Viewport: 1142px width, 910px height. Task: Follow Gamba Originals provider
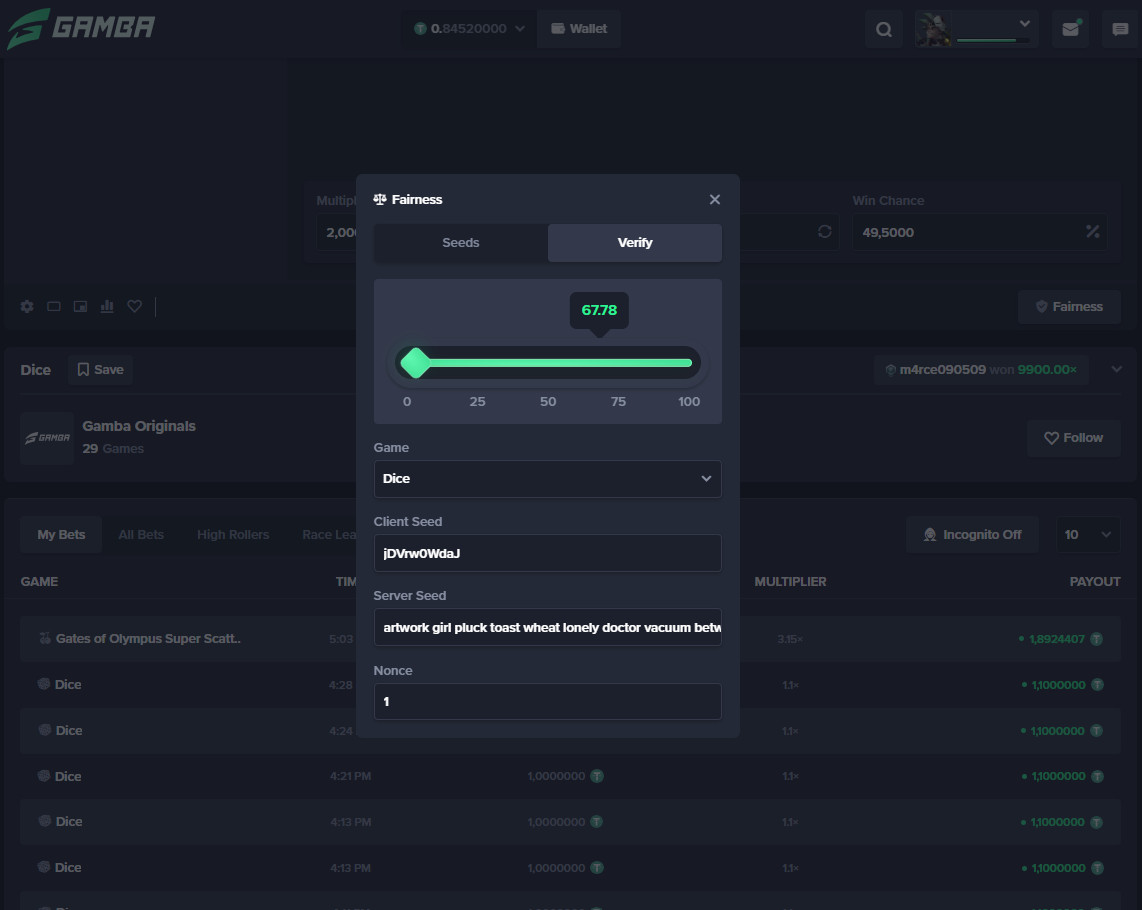click(1074, 438)
